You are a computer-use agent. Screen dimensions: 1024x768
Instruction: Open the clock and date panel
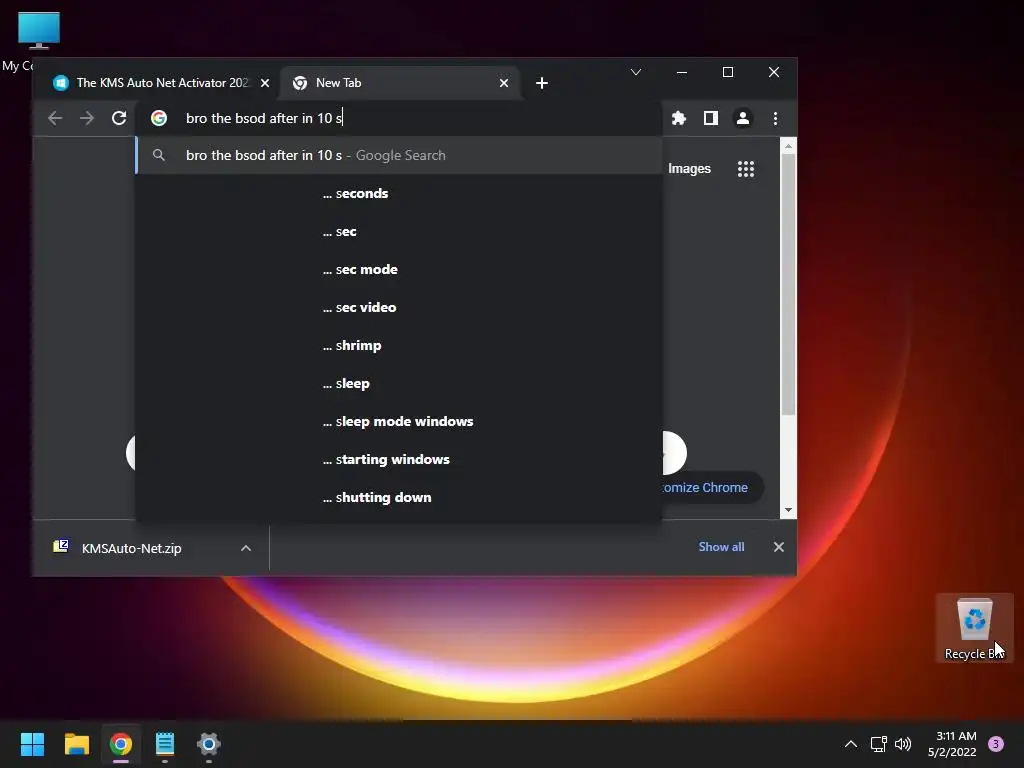tap(952, 744)
